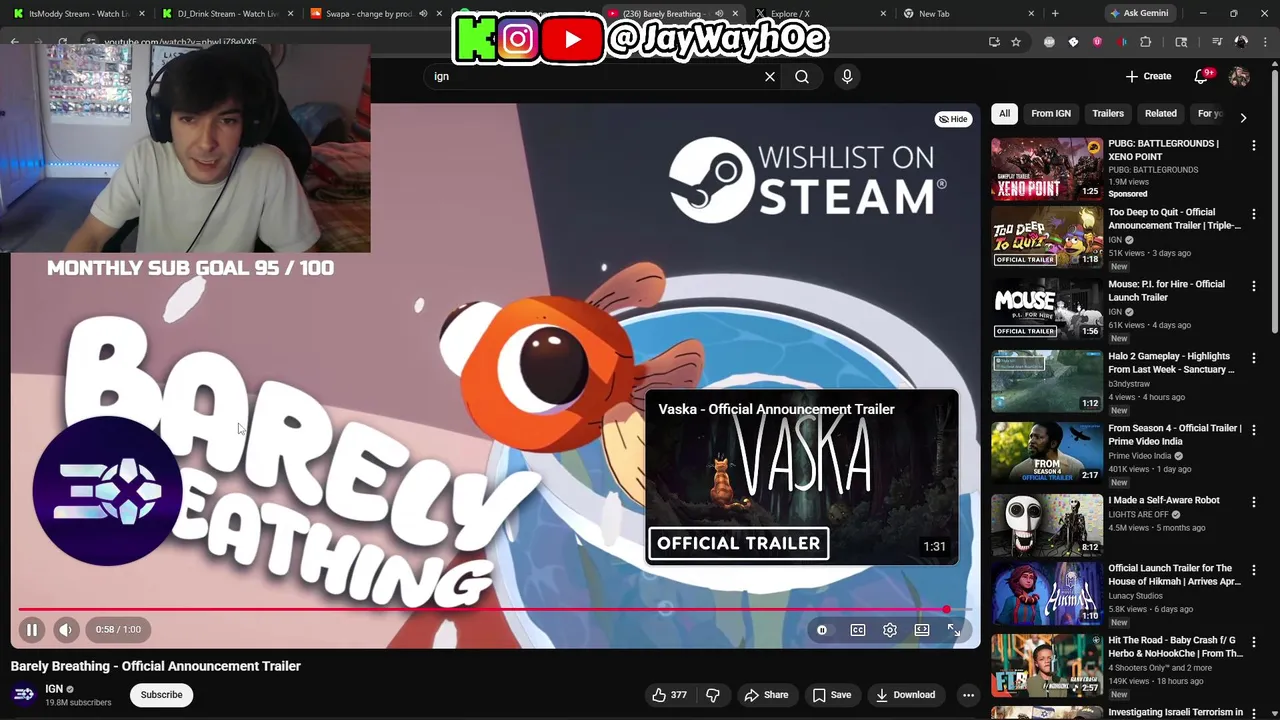This screenshot has height=720, width=1280.
Task: Switch to the New Tab browser tab
Action: pyautogui.click(x=966, y=14)
